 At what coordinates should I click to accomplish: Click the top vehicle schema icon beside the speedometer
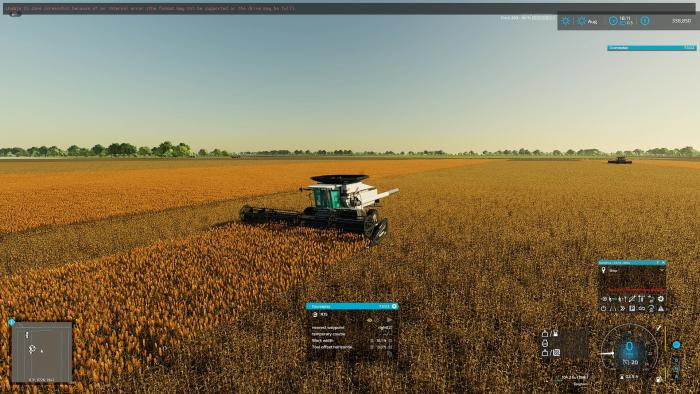click(545, 333)
